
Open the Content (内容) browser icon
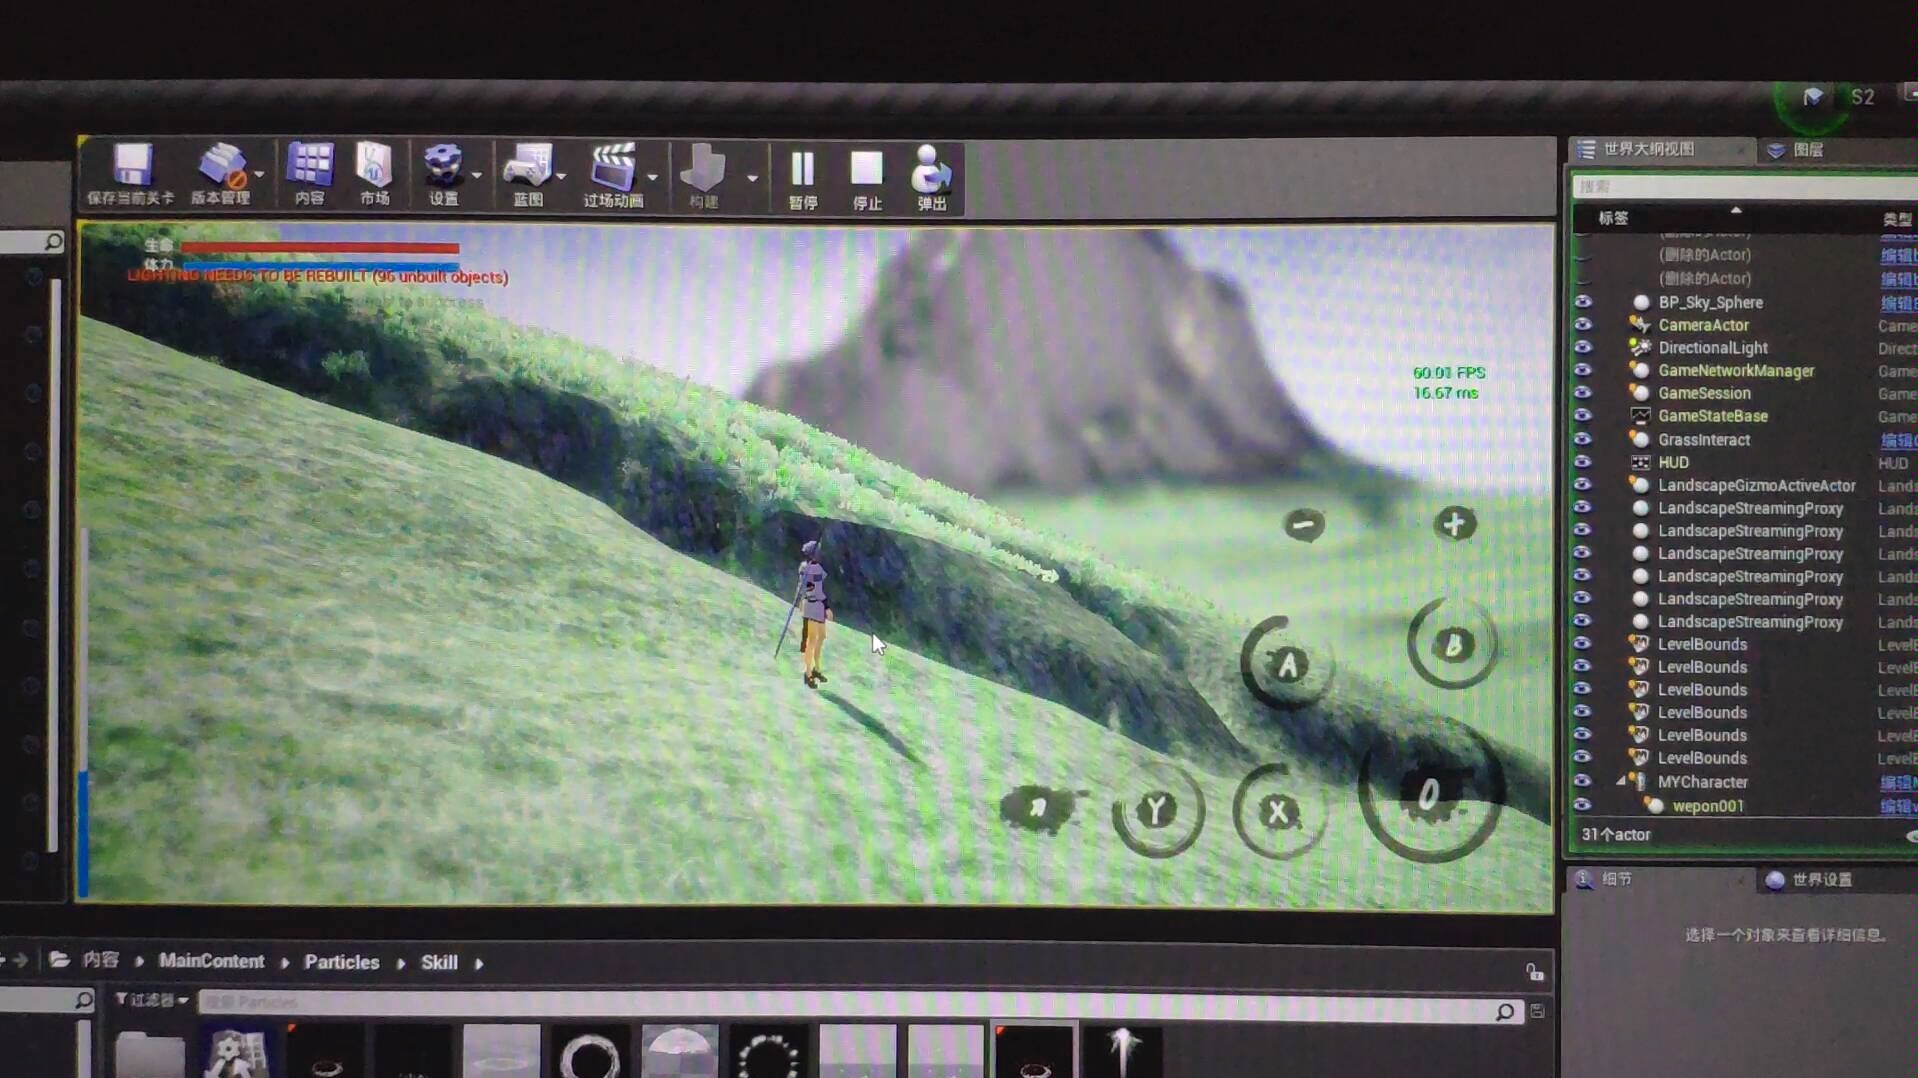[310, 174]
